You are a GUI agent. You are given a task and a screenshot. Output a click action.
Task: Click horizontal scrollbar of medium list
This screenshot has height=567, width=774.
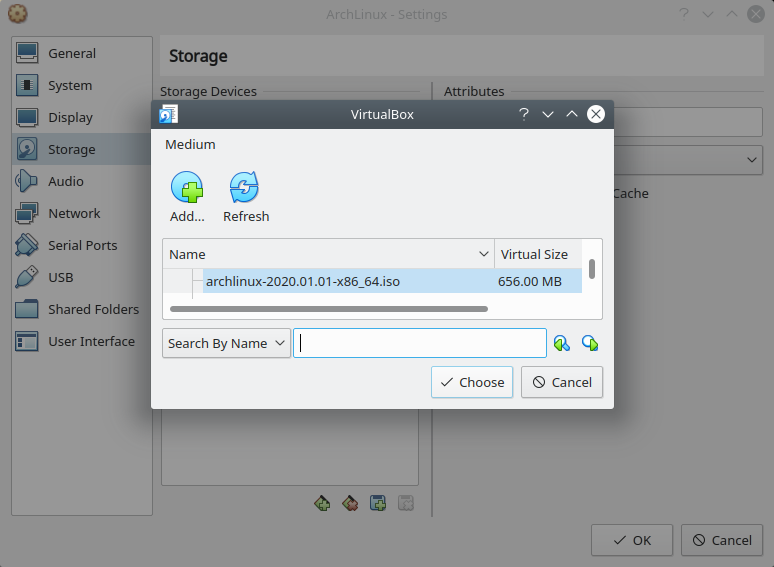click(x=329, y=309)
